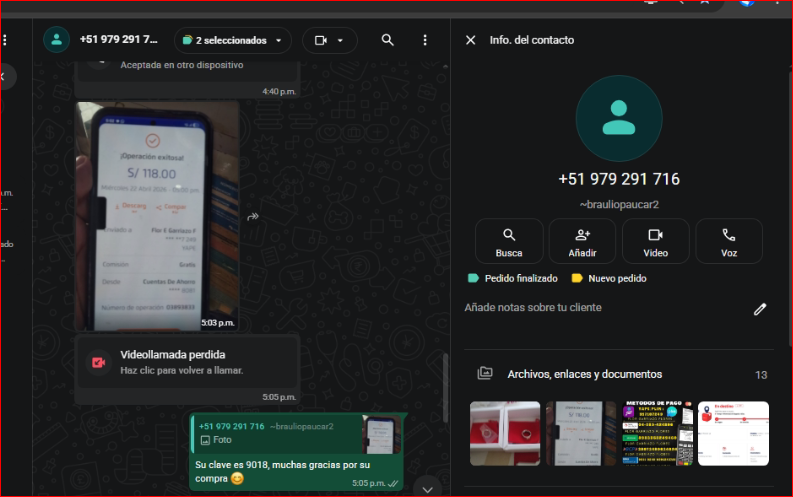Click the Busca button in contact info
793x497 pixels.
pyautogui.click(x=509, y=241)
